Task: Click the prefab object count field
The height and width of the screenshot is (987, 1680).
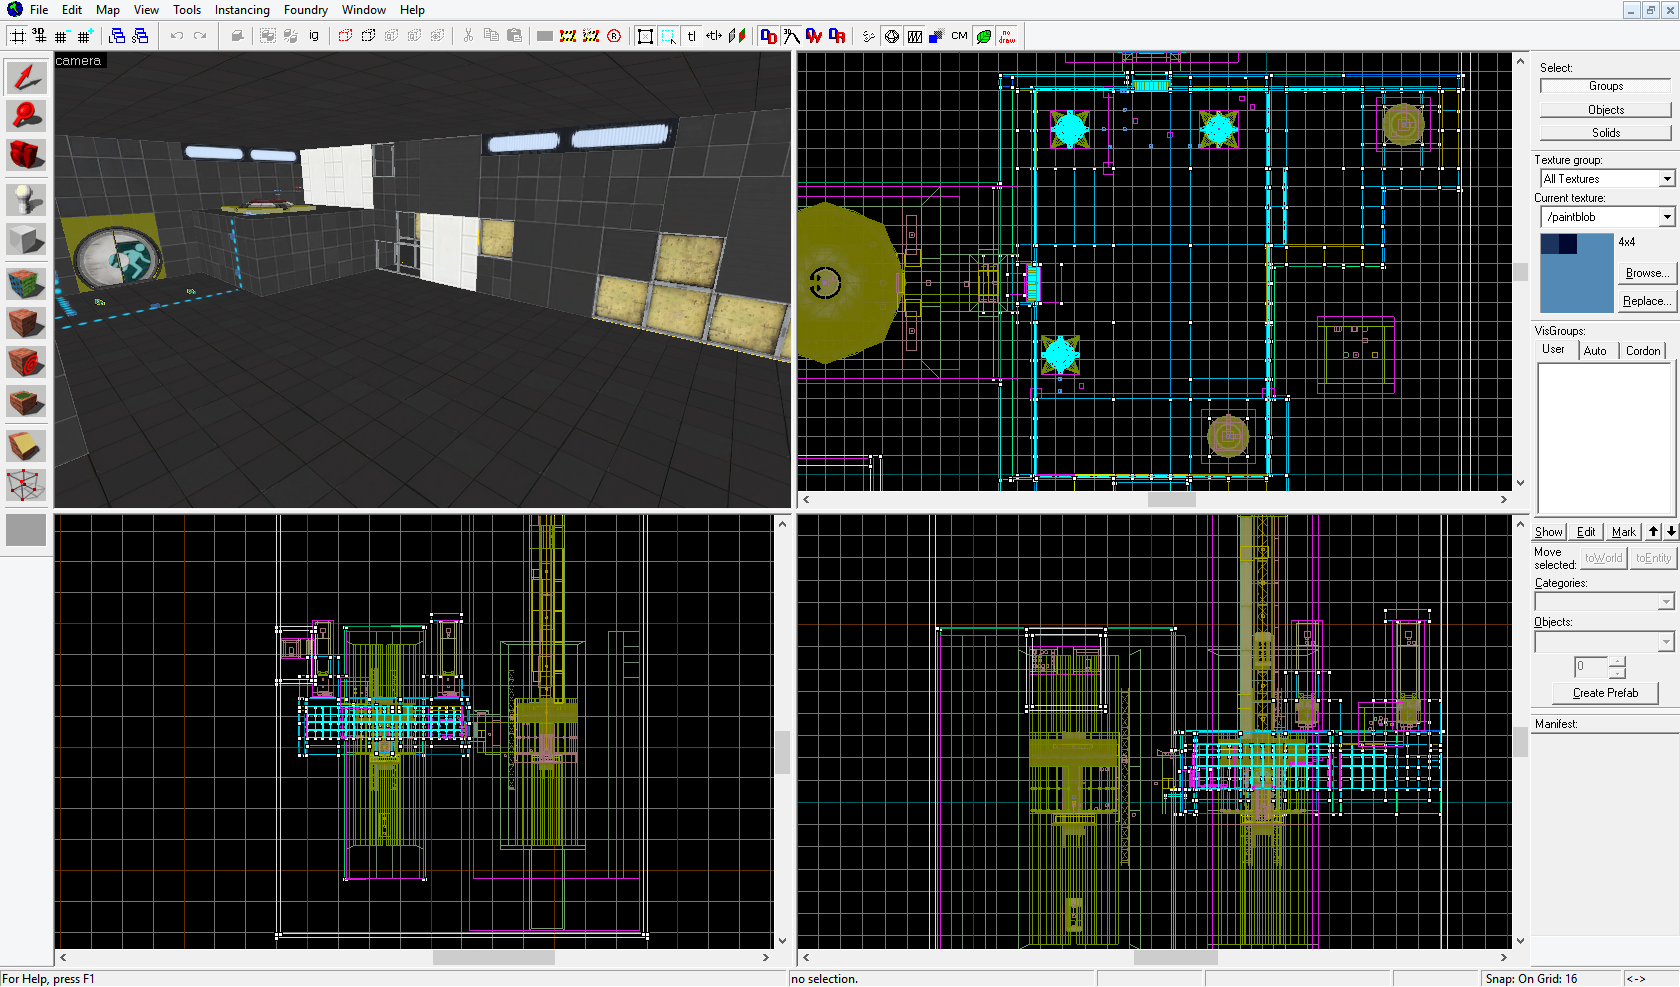Action: click(x=1590, y=666)
